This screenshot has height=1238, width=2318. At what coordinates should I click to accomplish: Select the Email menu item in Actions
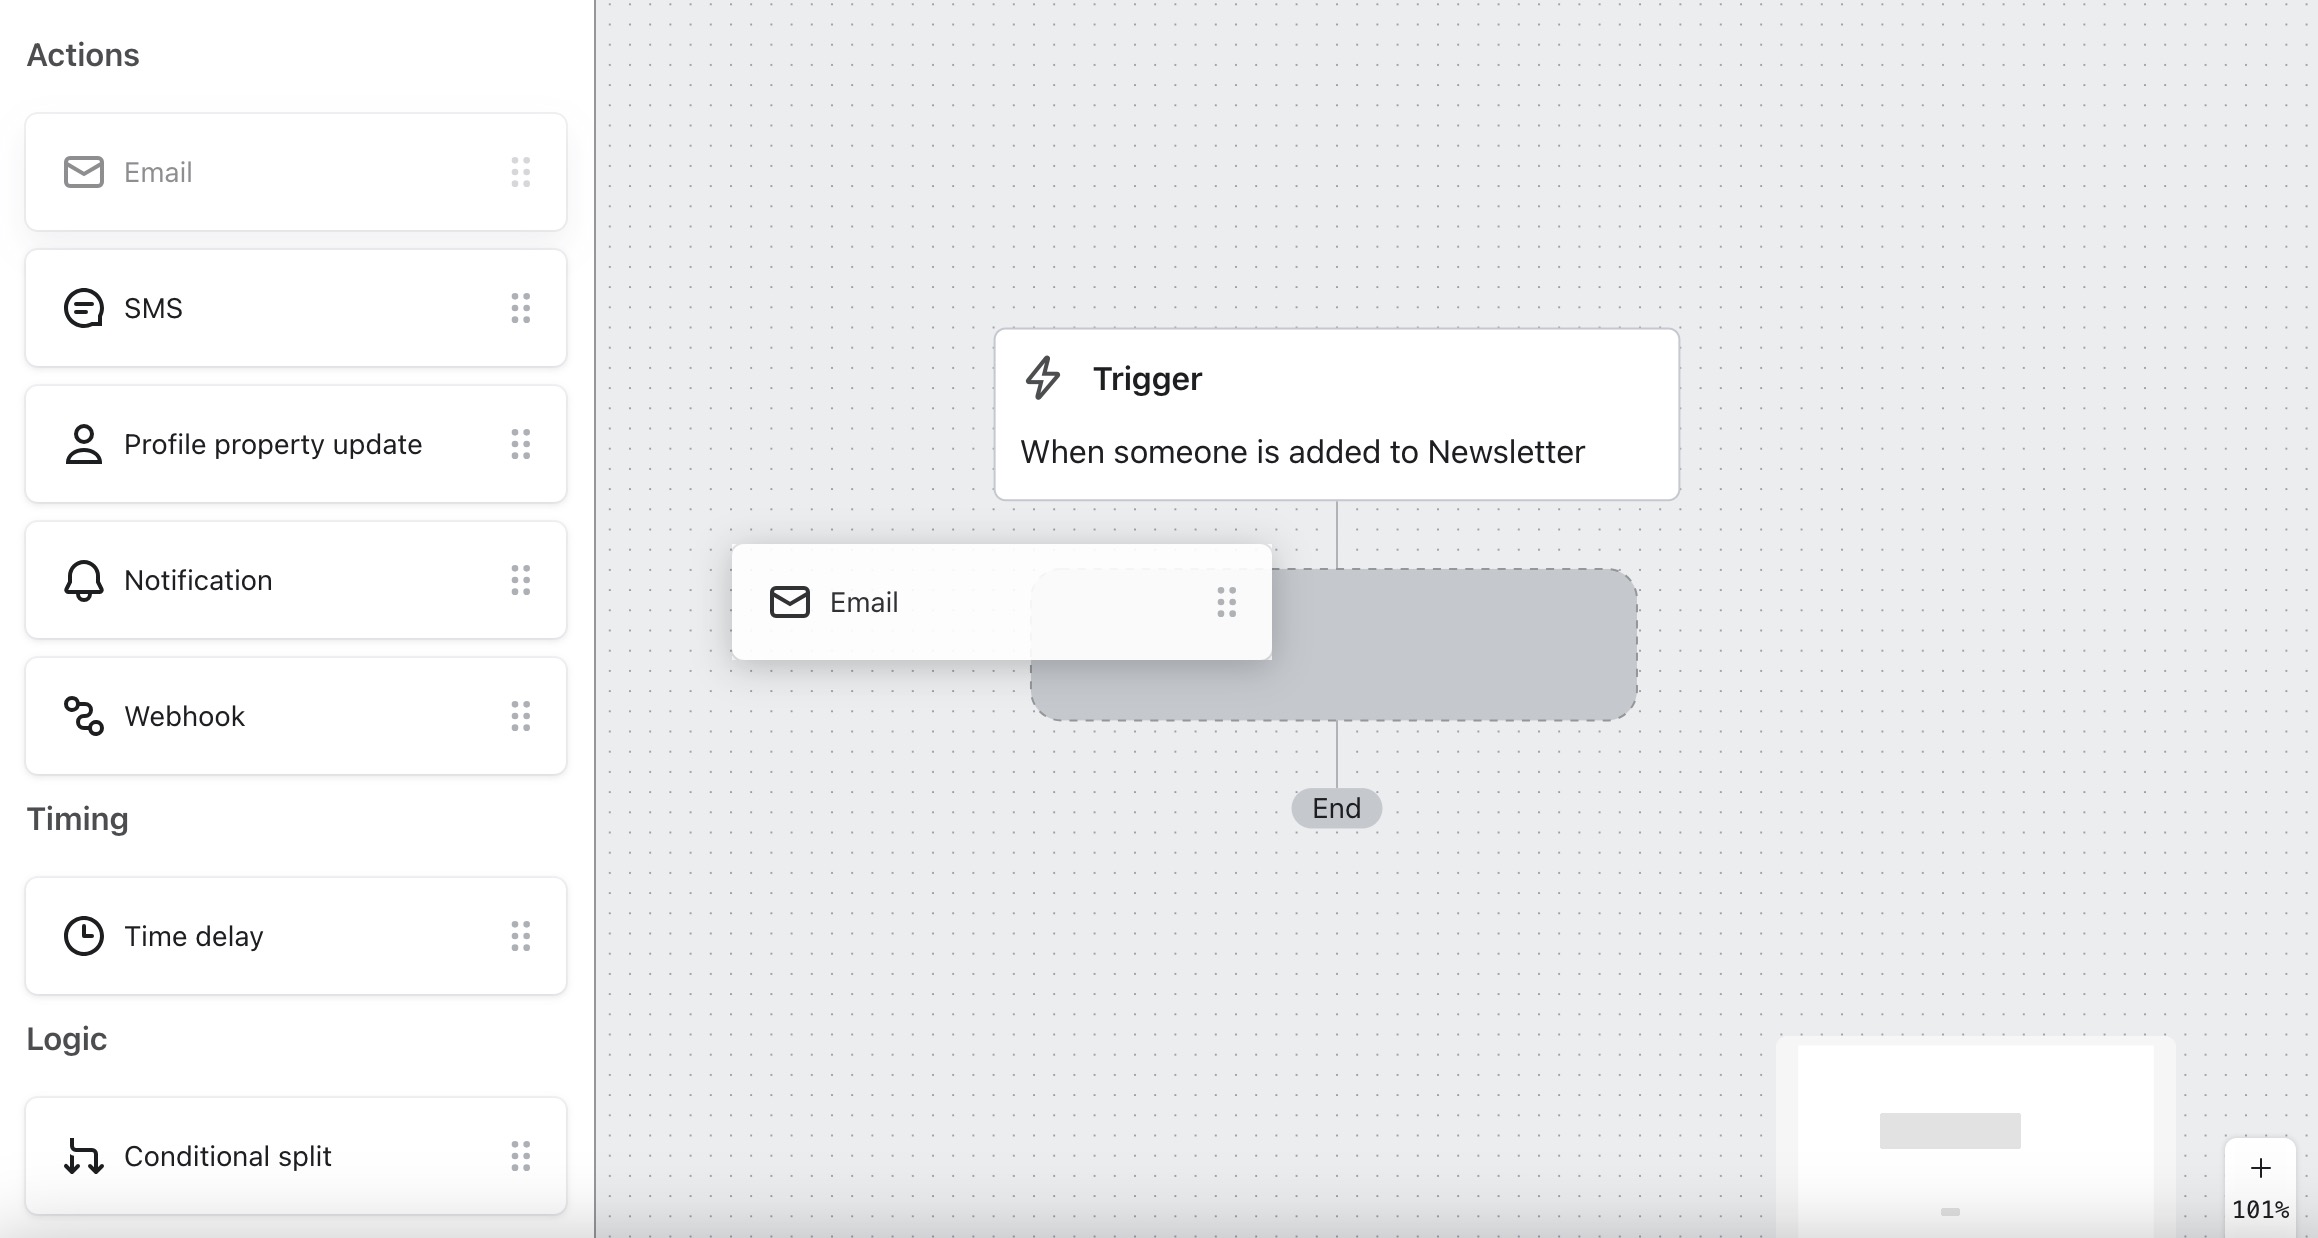coord(297,172)
